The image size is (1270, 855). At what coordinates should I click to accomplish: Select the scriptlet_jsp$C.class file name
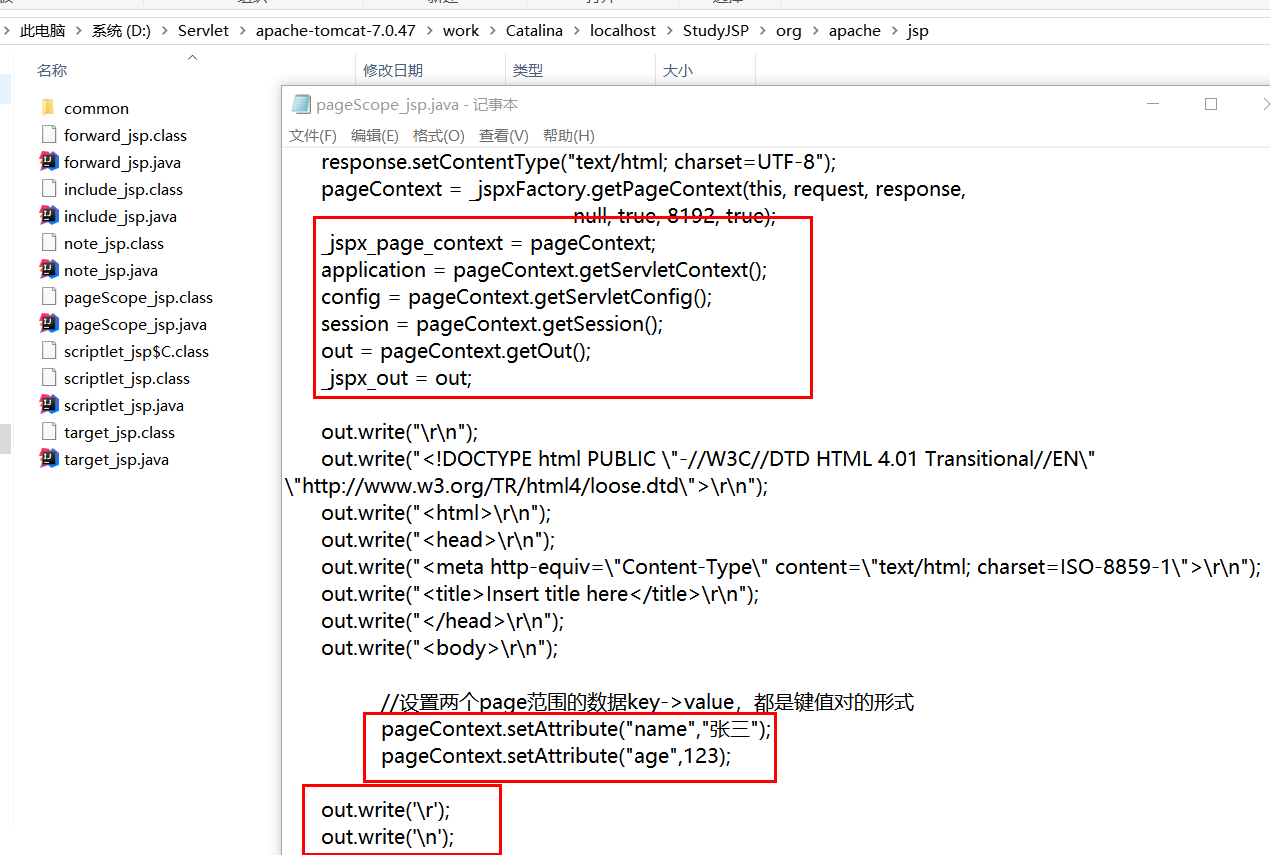(136, 351)
